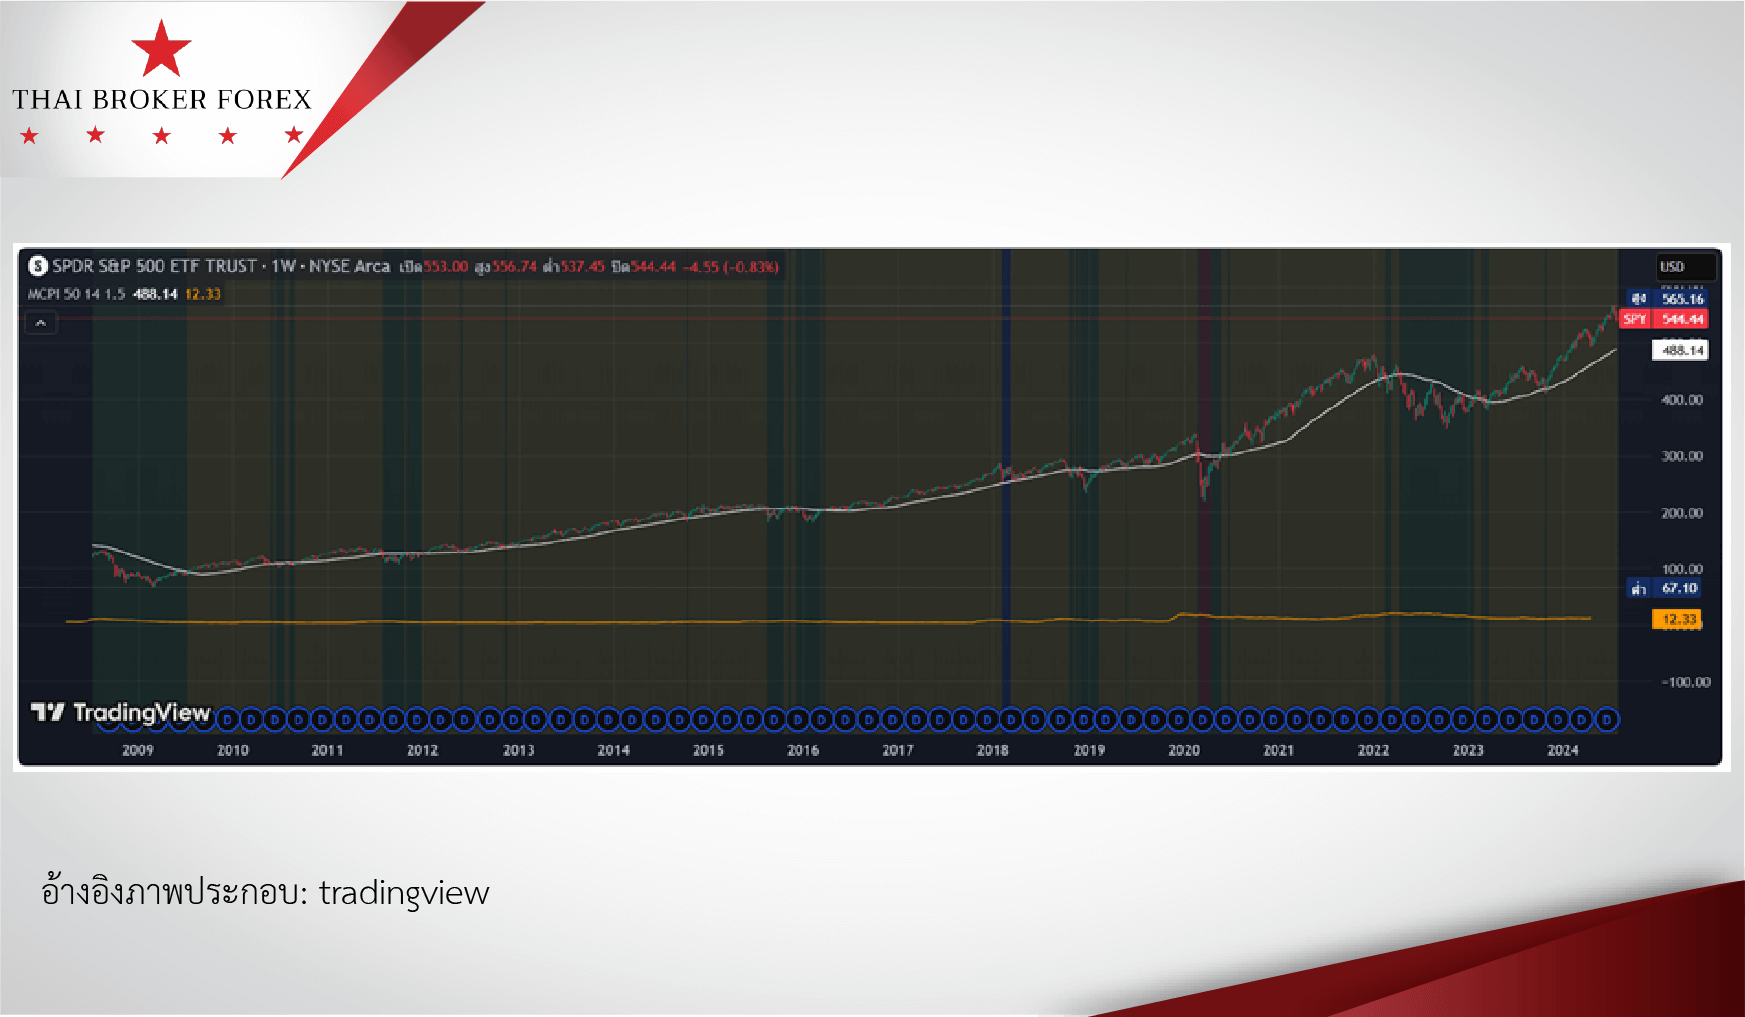Click the THAI BROKER FOREX logo text

[162, 100]
